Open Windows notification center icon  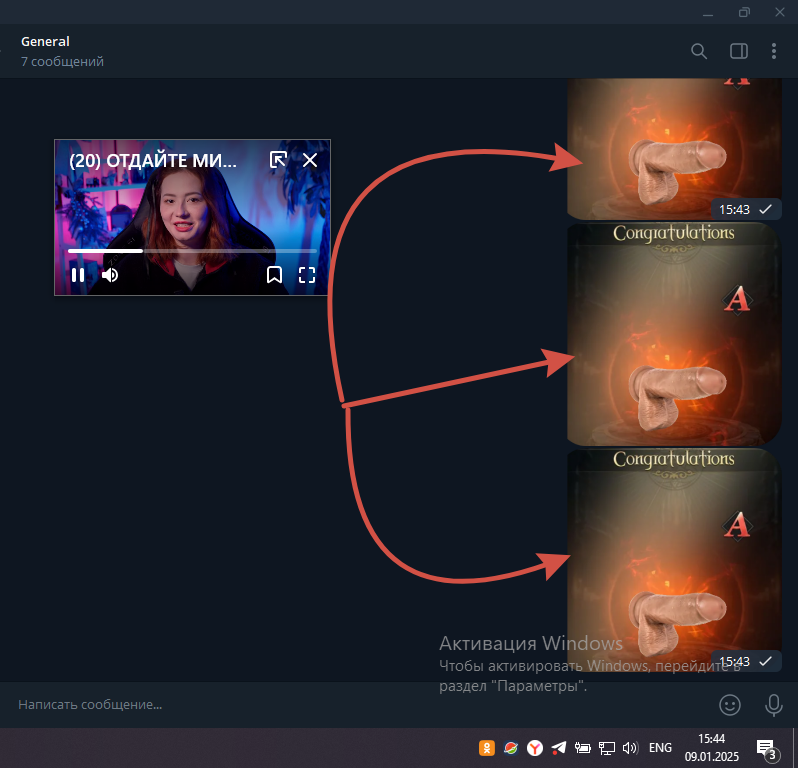[x=767, y=749]
